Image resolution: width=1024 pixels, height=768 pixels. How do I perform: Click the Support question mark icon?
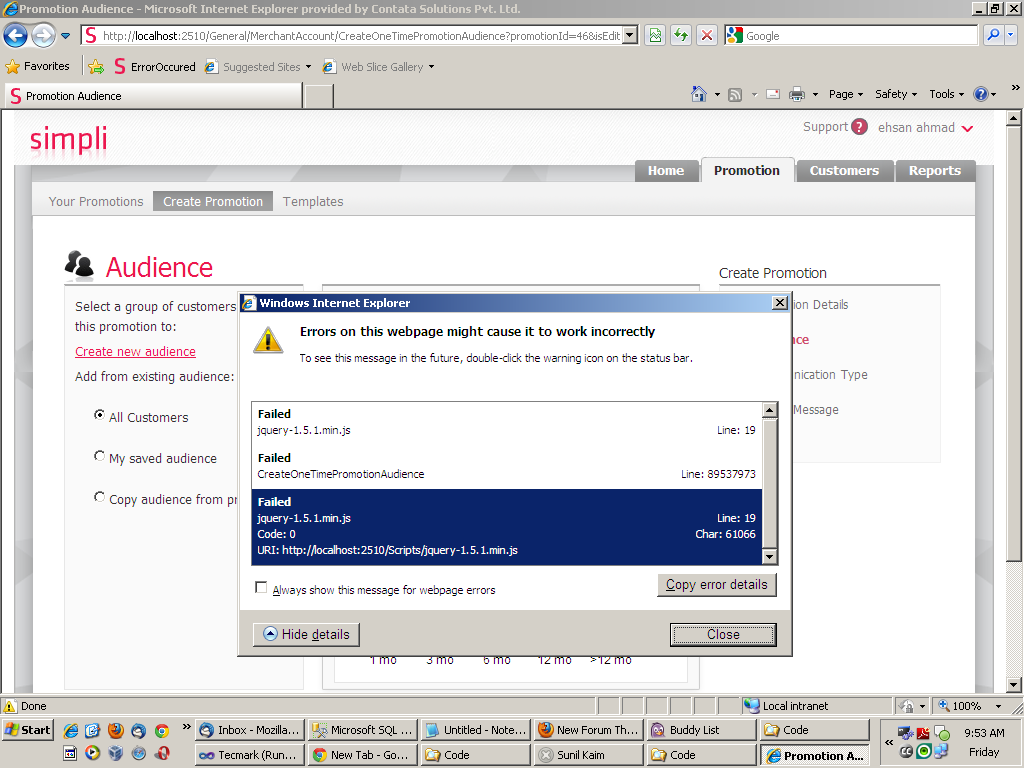tap(859, 127)
